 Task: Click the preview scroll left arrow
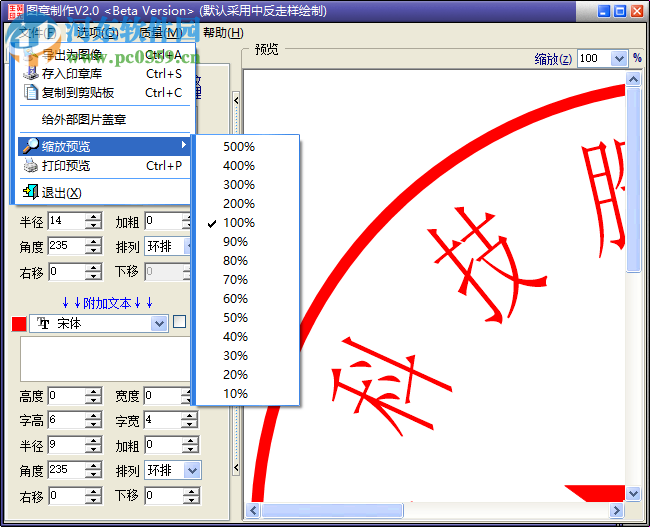[253, 510]
